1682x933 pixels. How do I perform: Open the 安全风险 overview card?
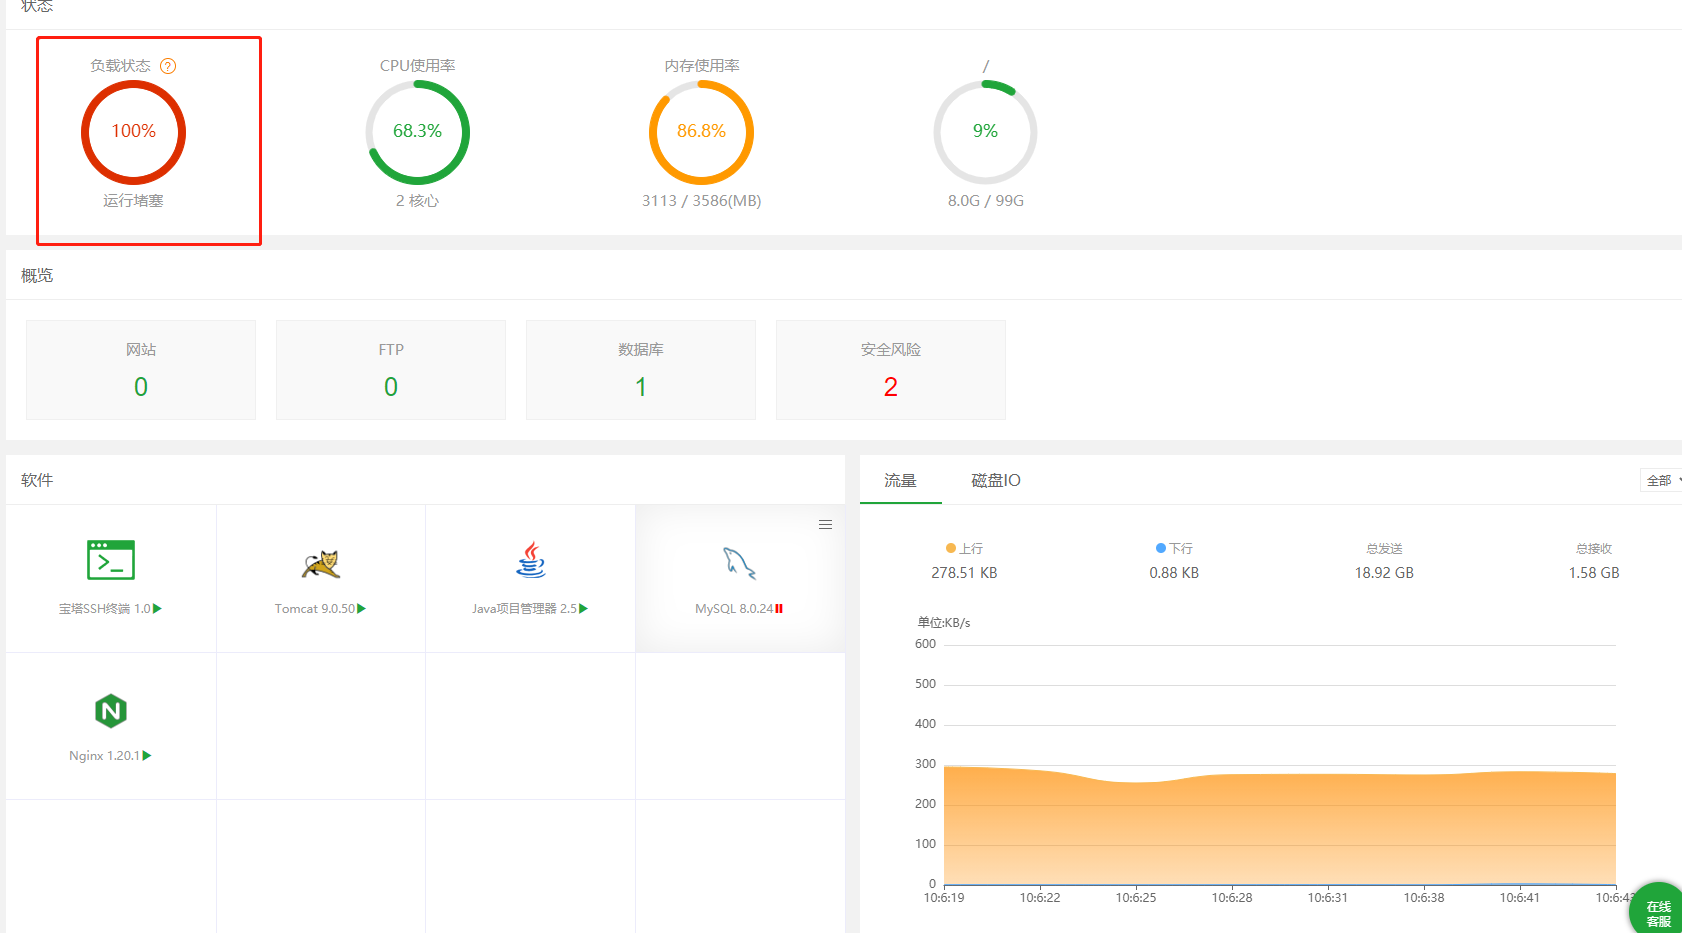click(891, 370)
